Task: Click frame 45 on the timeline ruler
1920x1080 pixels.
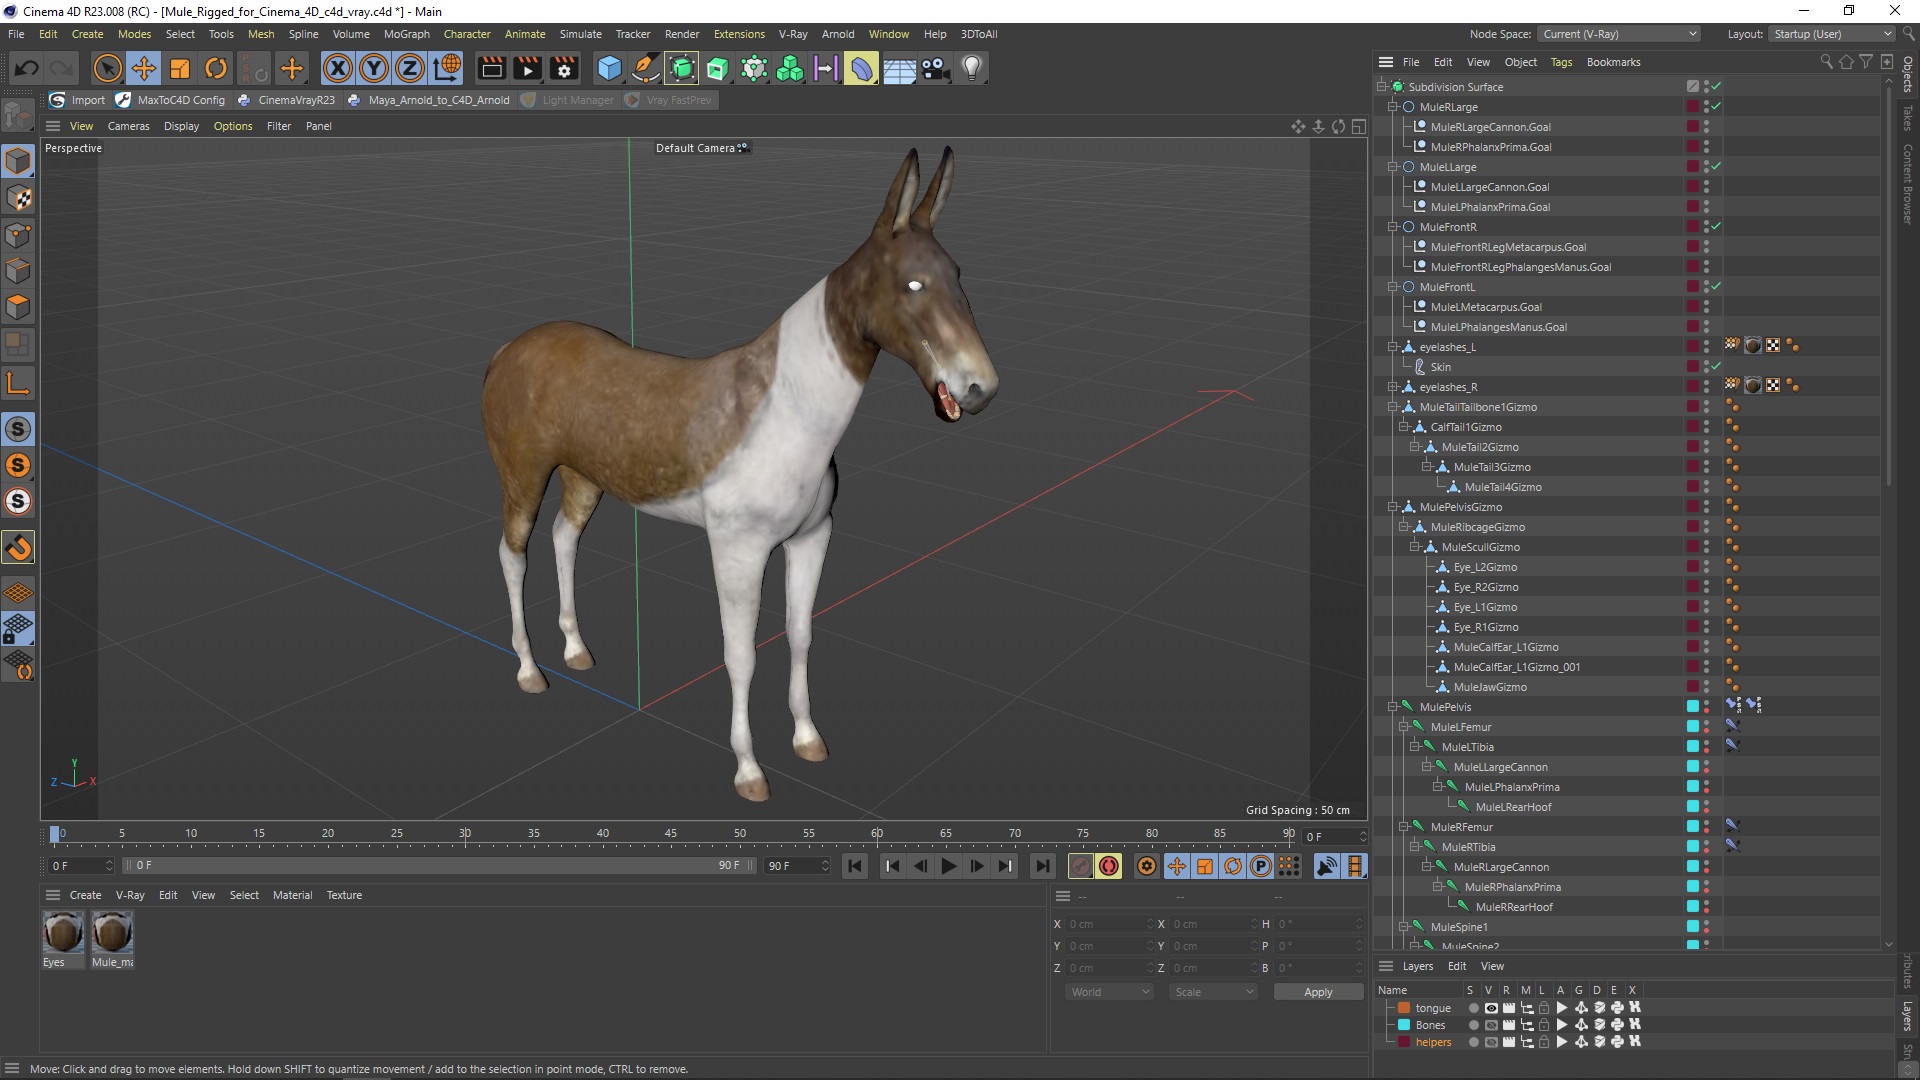Action: (x=671, y=834)
